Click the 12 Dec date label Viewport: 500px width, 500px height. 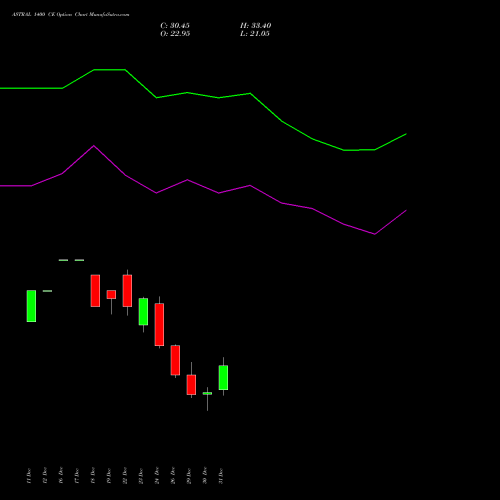45,476
